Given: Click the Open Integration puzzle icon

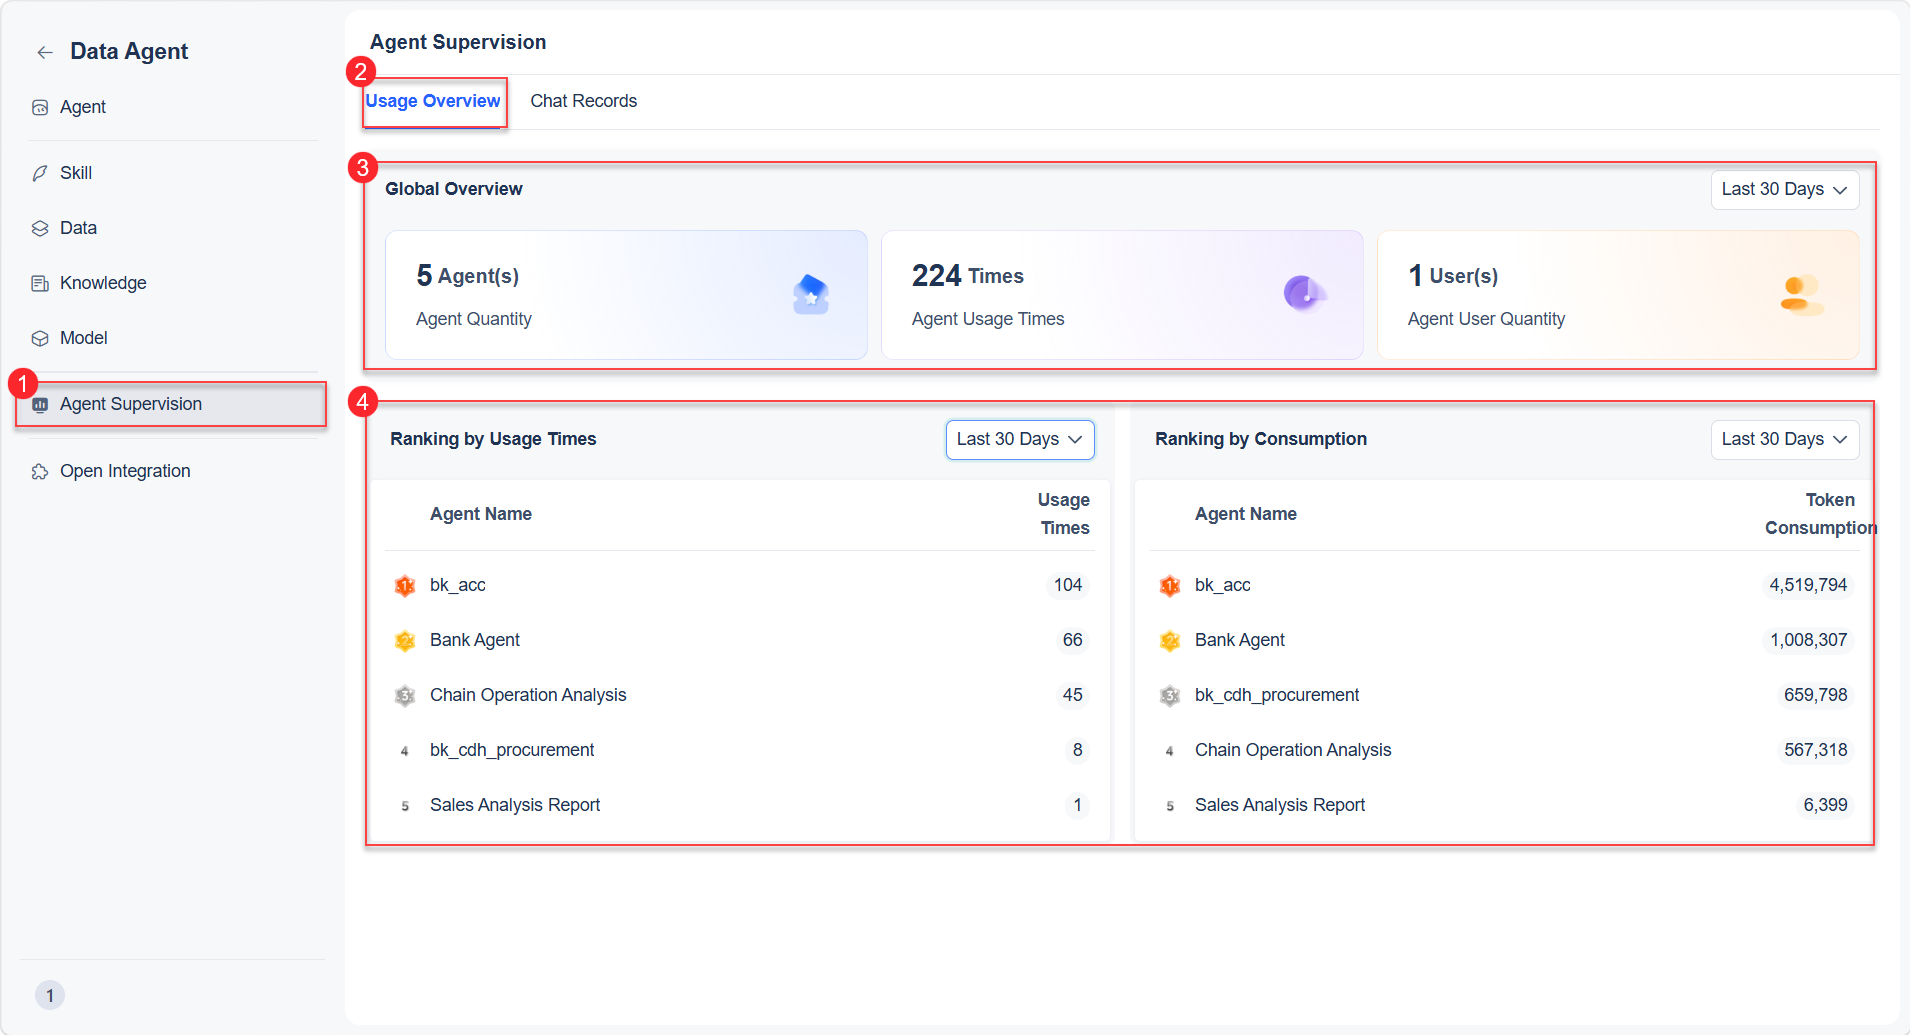Looking at the screenshot, I should 40,471.
